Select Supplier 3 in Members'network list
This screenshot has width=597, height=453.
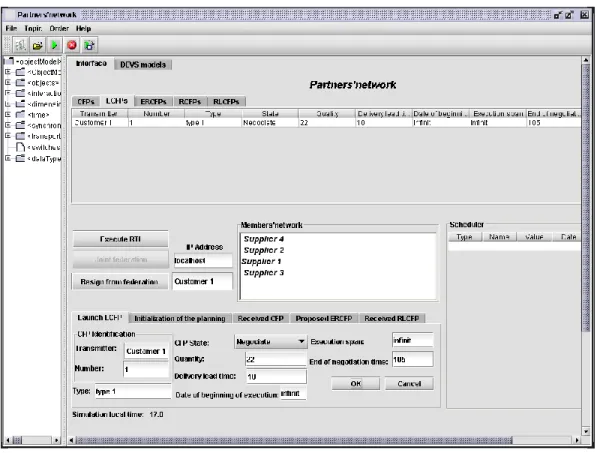pos(263,273)
